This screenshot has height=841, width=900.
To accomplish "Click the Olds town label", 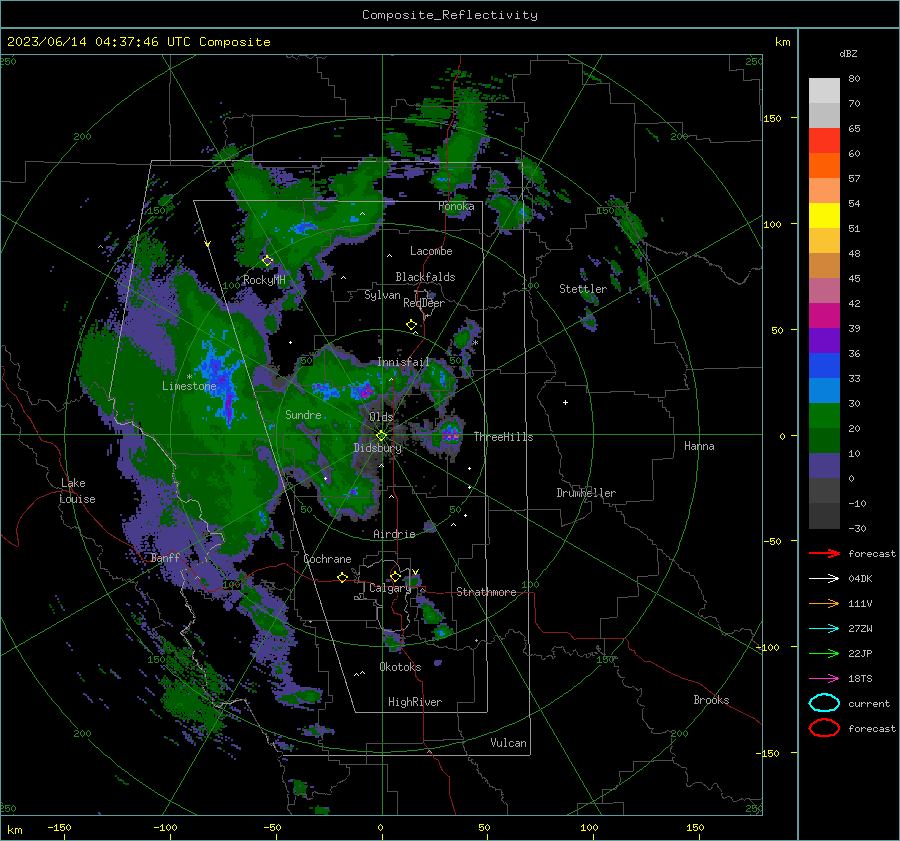I will point(381,417).
